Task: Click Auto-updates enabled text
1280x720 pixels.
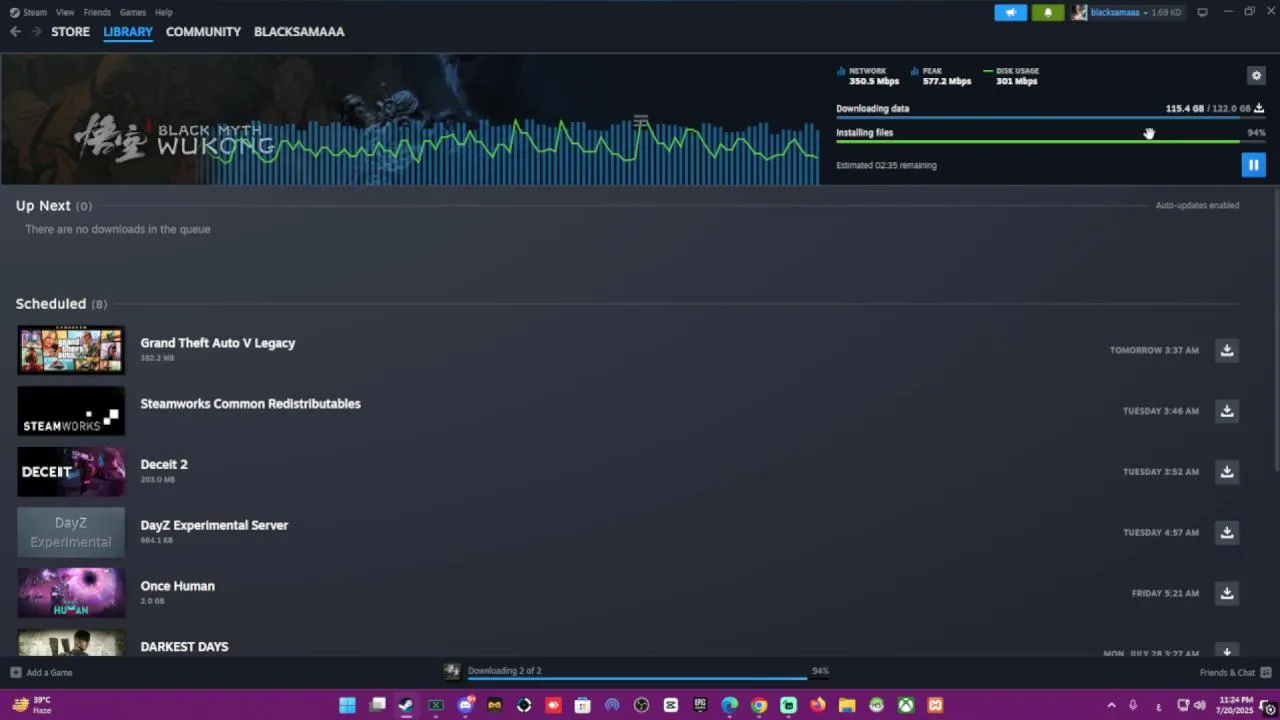Action: pos(1197,205)
